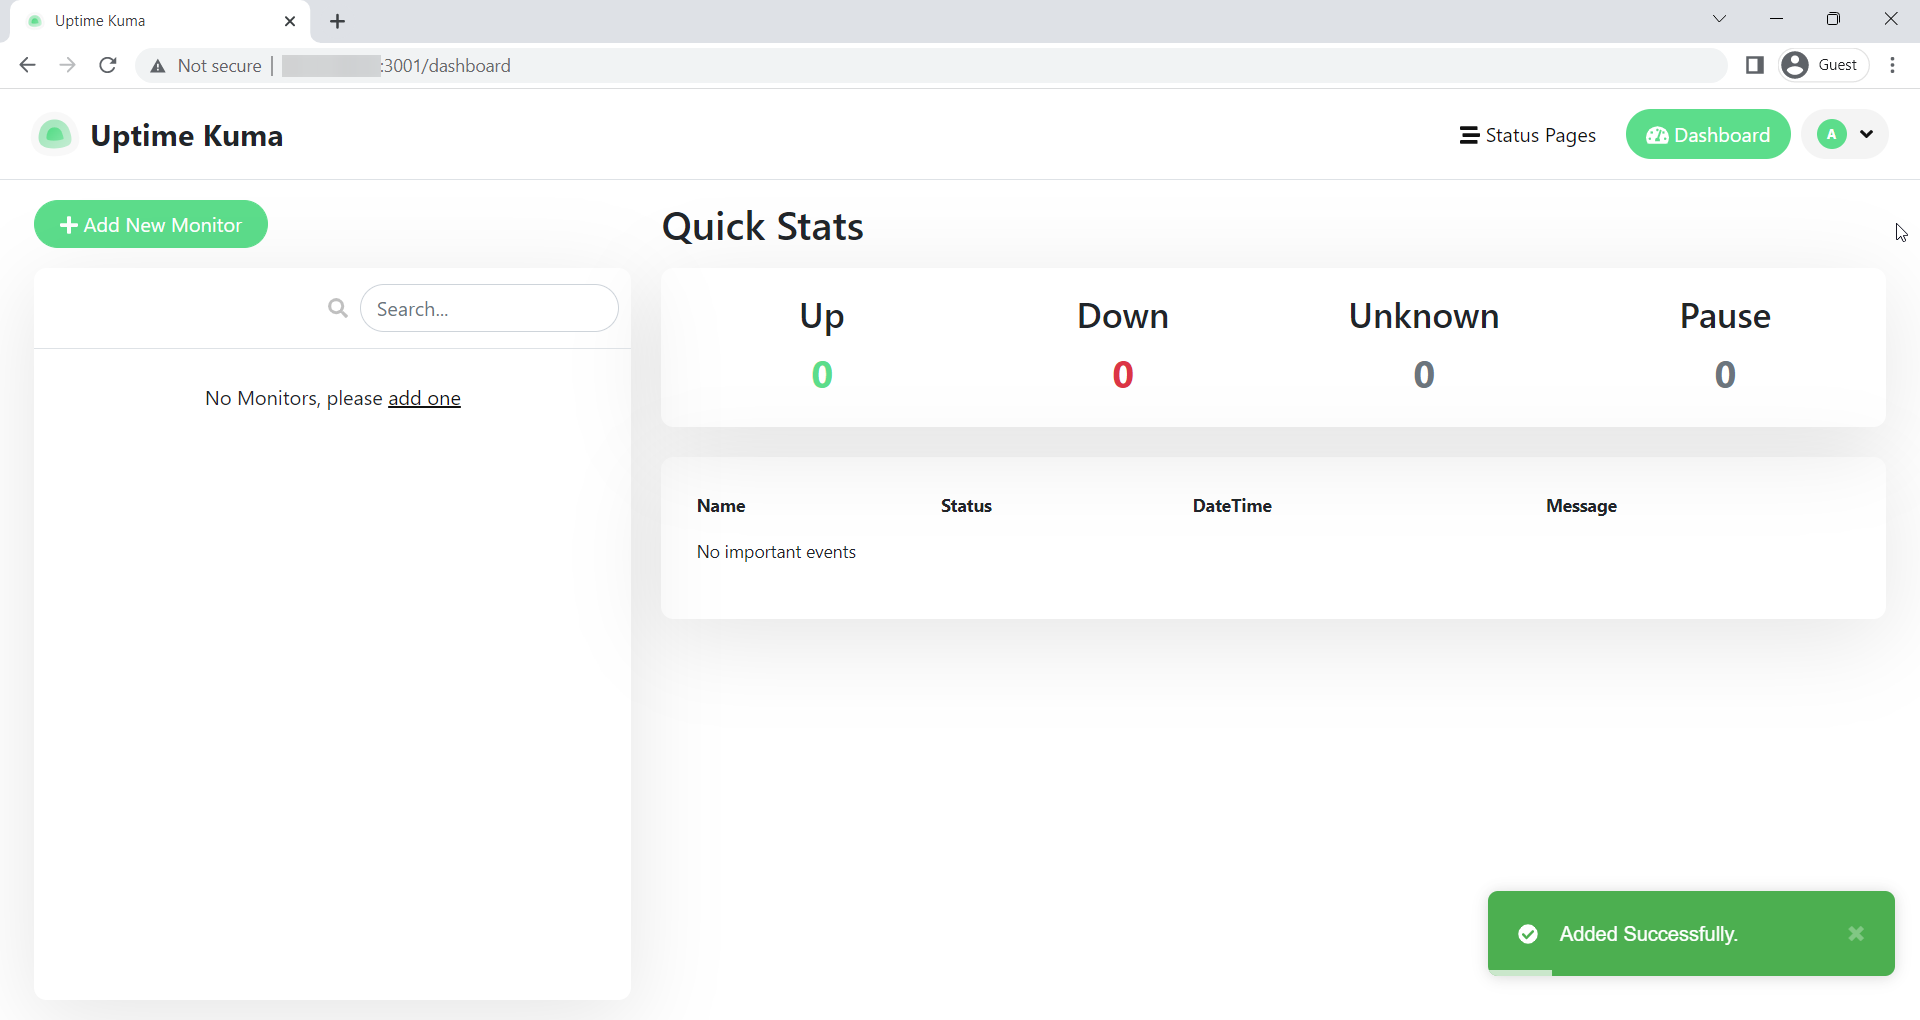The image size is (1920, 1020).
Task: Click the Not secure warning icon
Action: coord(158,66)
